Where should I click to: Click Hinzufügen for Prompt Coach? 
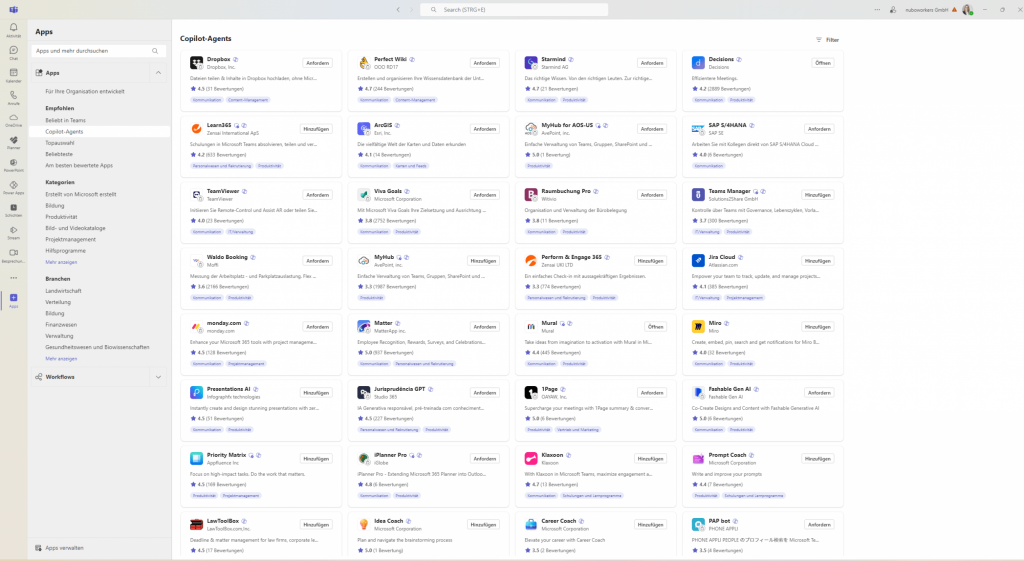click(x=818, y=458)
